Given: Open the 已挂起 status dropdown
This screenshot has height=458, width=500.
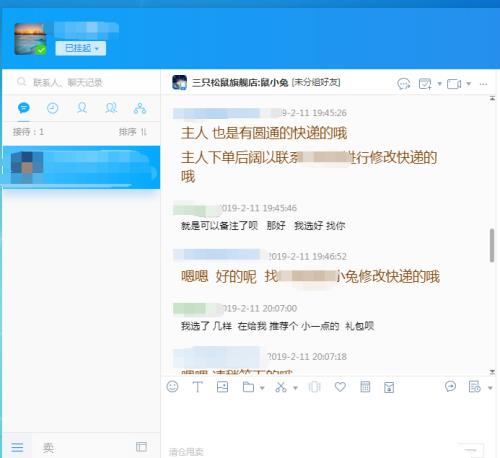Looking at the screenshot, I should (81, 48).
